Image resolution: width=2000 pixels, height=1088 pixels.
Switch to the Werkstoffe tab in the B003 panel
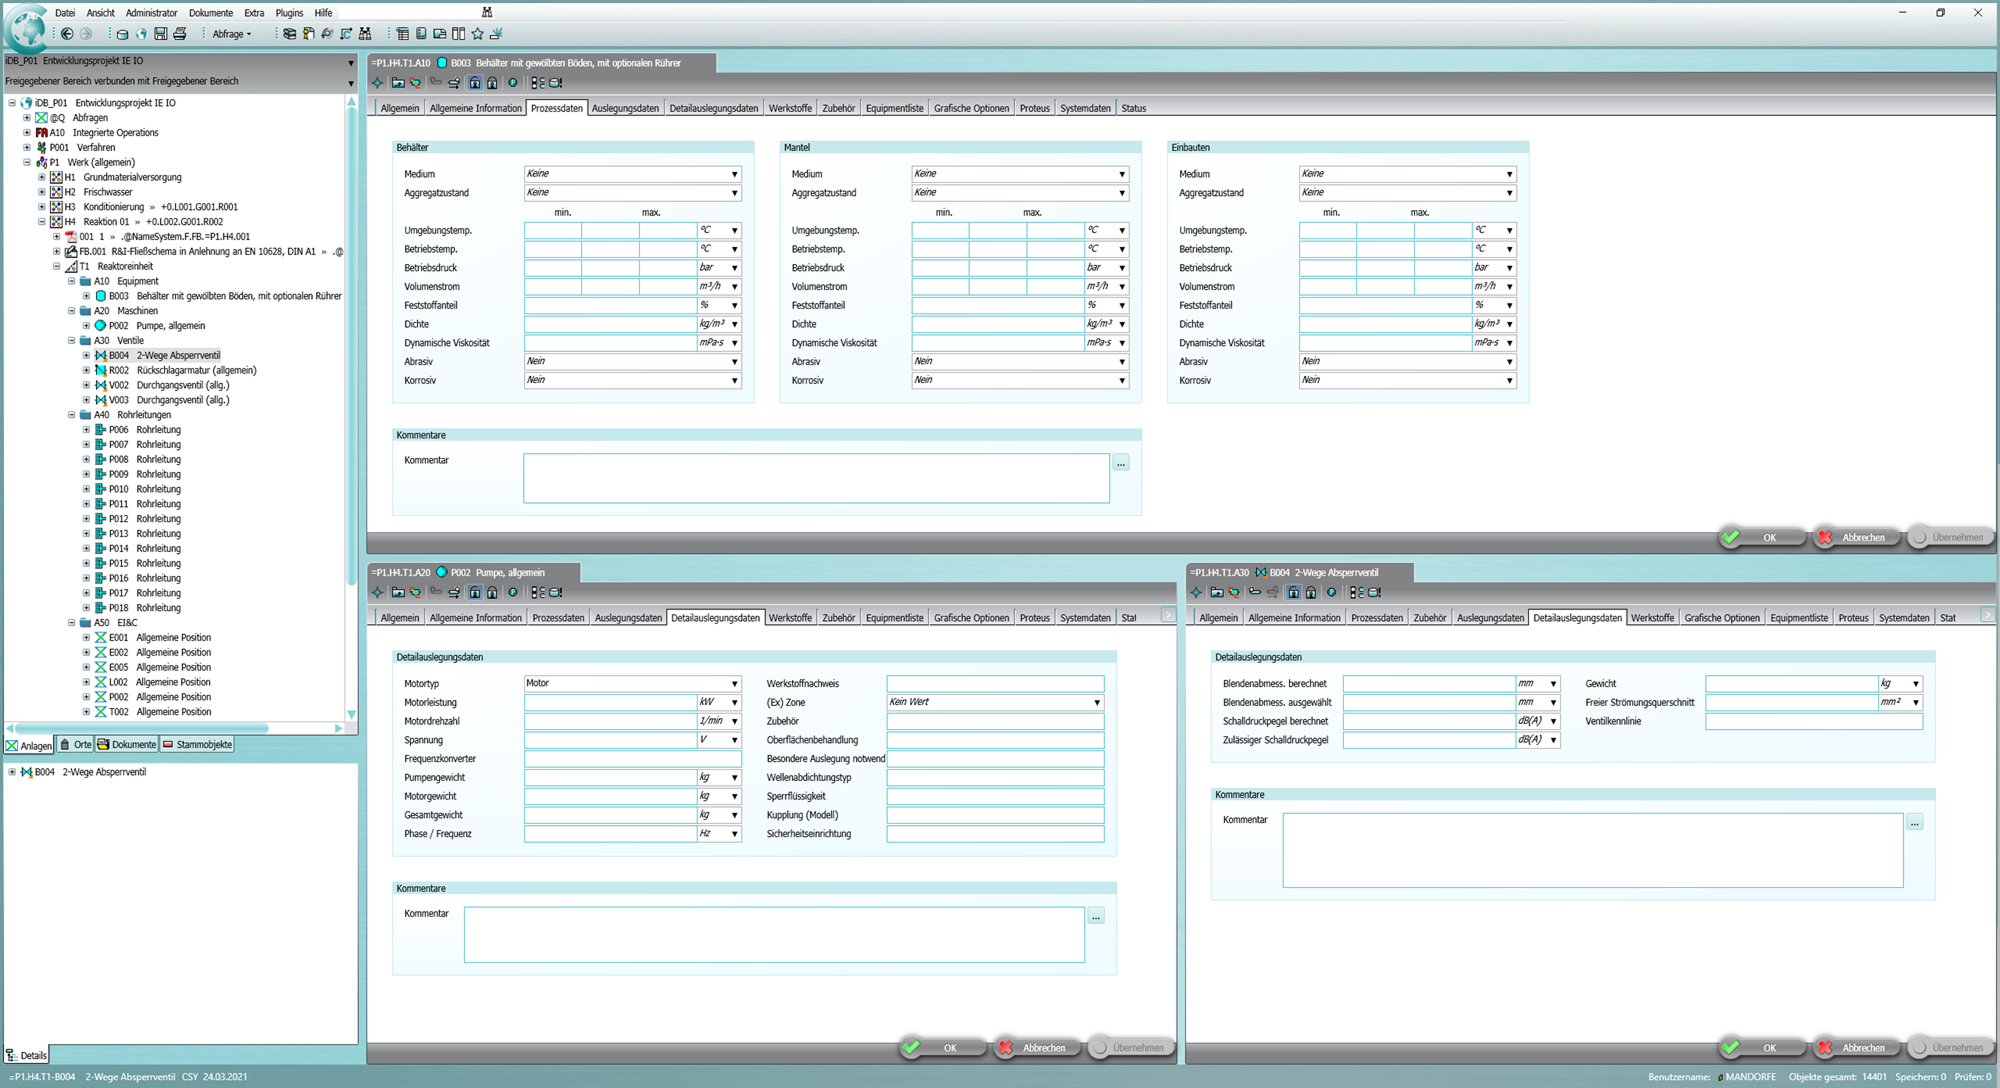coord(790,108)
